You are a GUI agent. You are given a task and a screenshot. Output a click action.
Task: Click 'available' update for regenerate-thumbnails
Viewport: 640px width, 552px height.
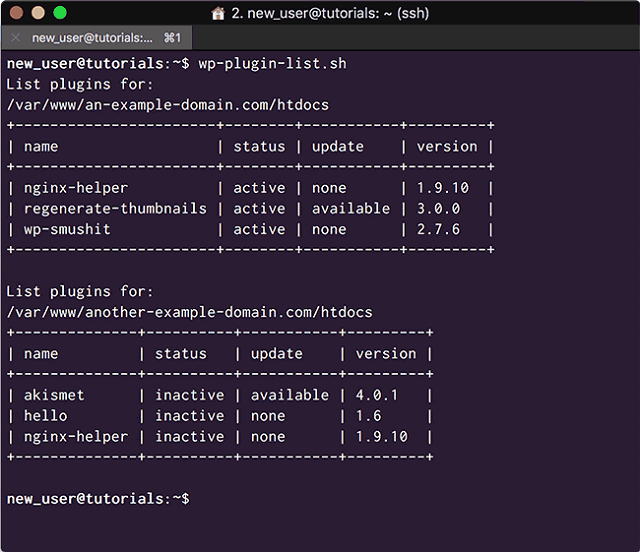pos(351,209)
